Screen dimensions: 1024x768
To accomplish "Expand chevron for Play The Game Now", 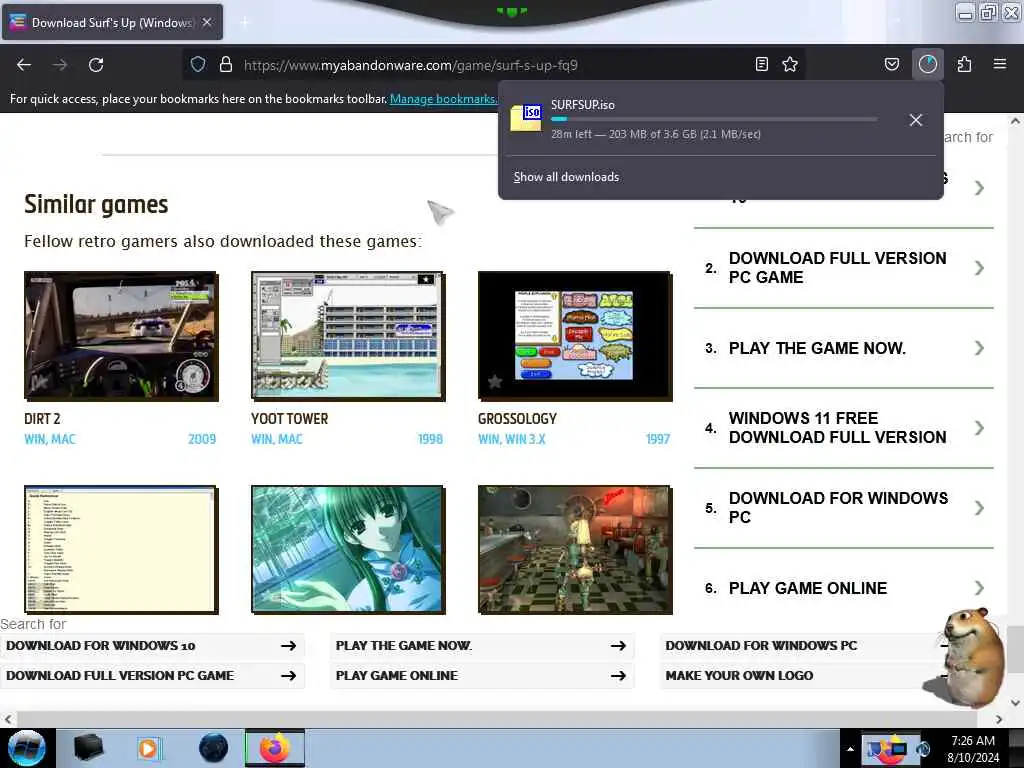I will tap(979, 348).
